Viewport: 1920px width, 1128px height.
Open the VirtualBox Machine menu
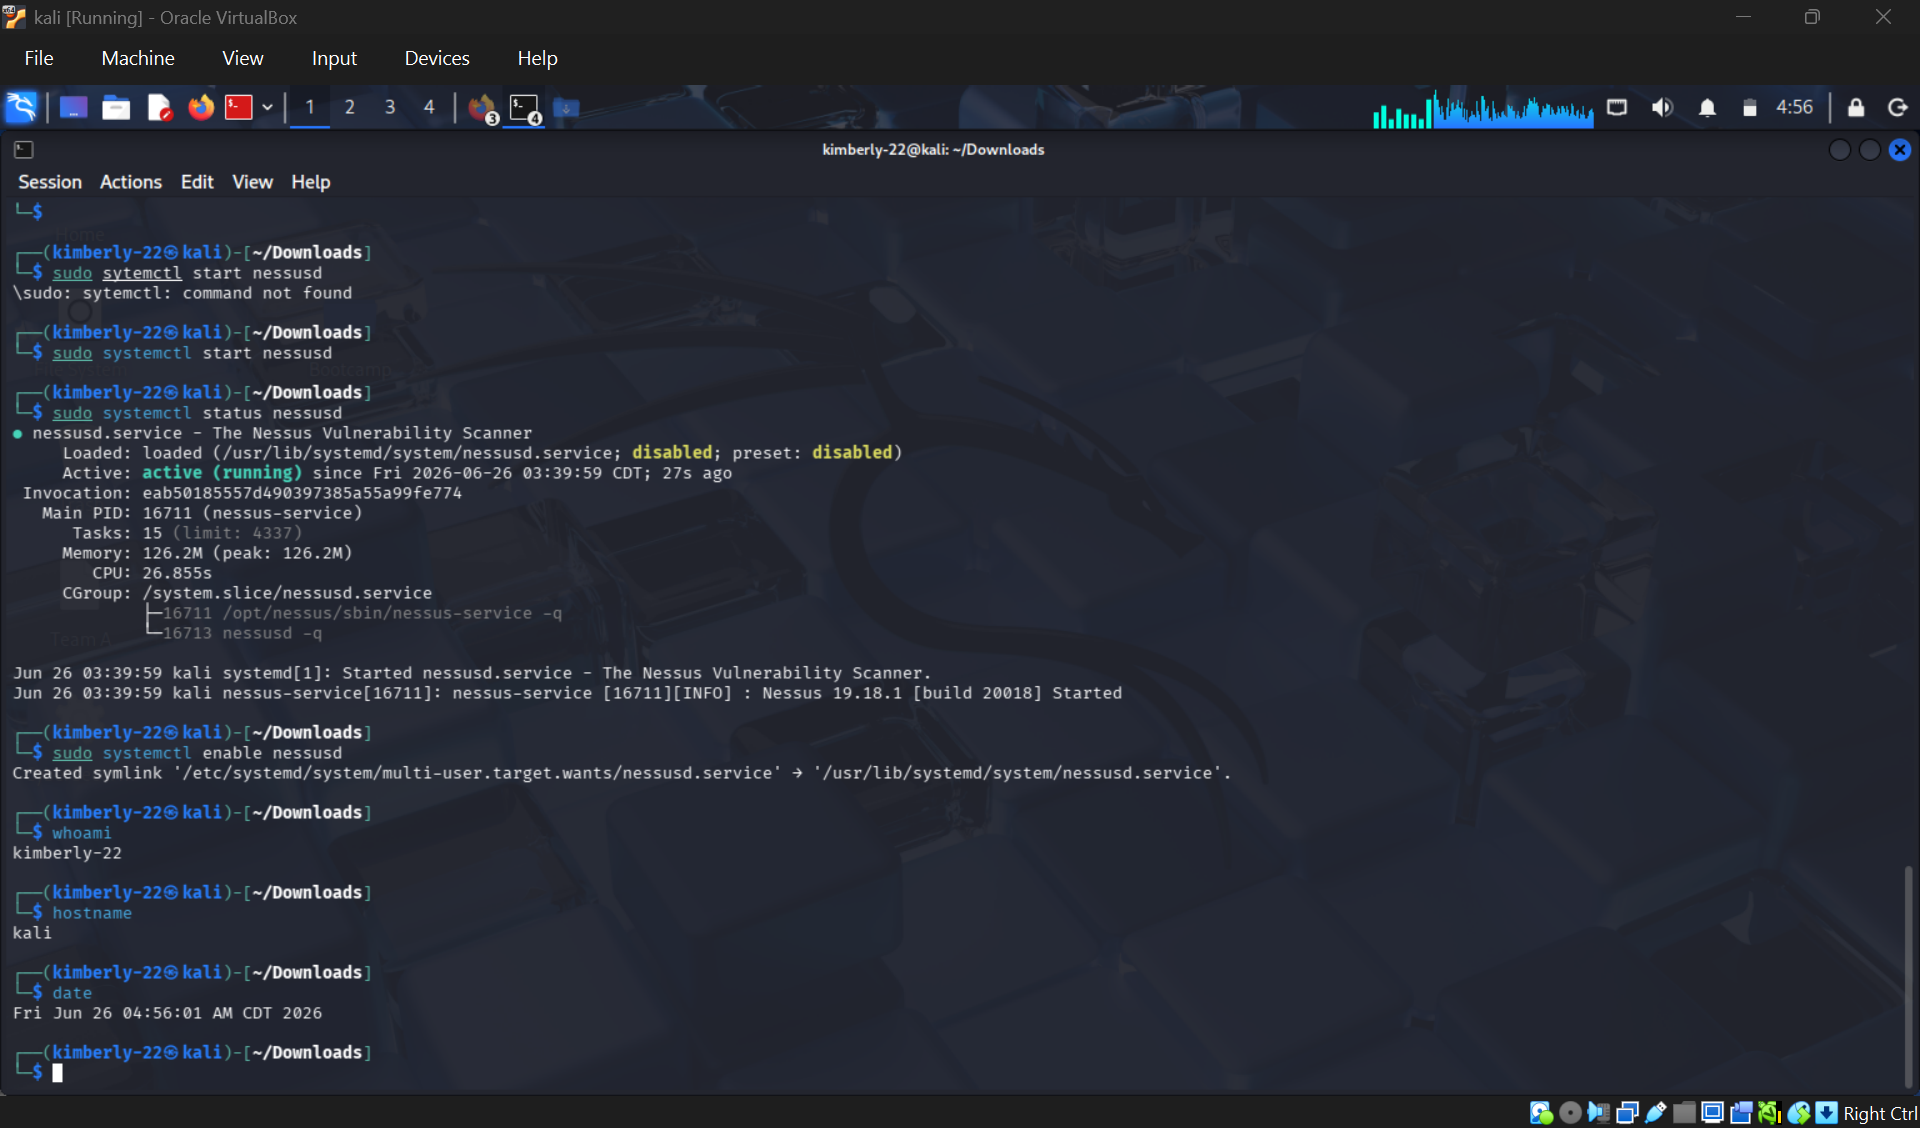click(138, 58)
